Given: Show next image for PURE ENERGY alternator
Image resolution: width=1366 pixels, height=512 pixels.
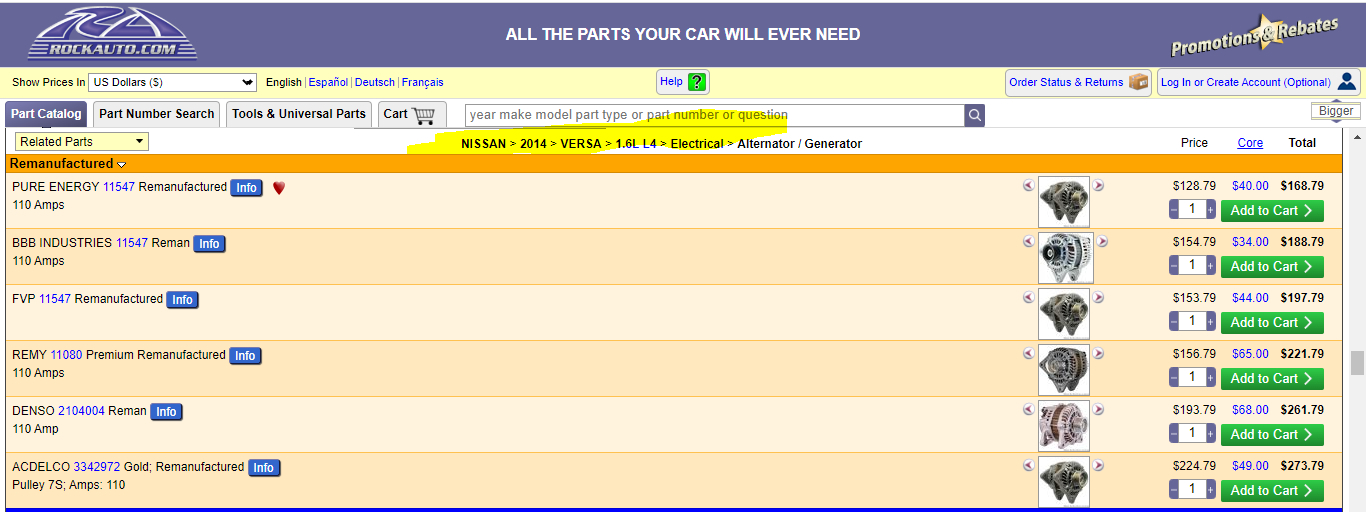Looking at the screenshot, I should 1099,185.
